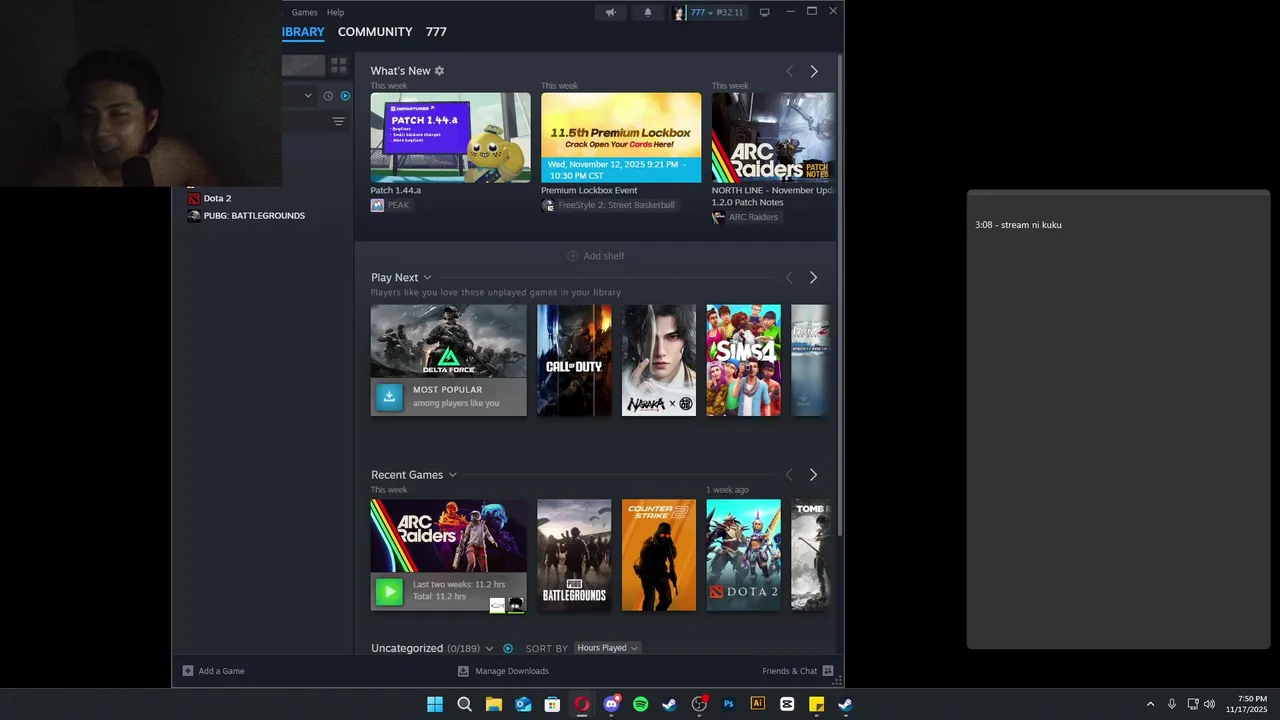
Task: Click Manage Downloads icon
Action: pos(463,671)
